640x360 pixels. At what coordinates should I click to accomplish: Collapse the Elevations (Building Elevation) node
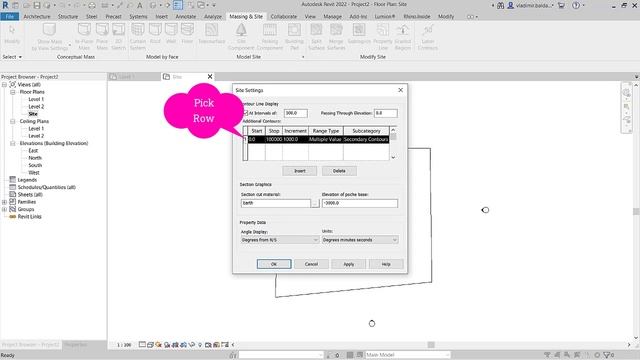click(x=13, y=143)
